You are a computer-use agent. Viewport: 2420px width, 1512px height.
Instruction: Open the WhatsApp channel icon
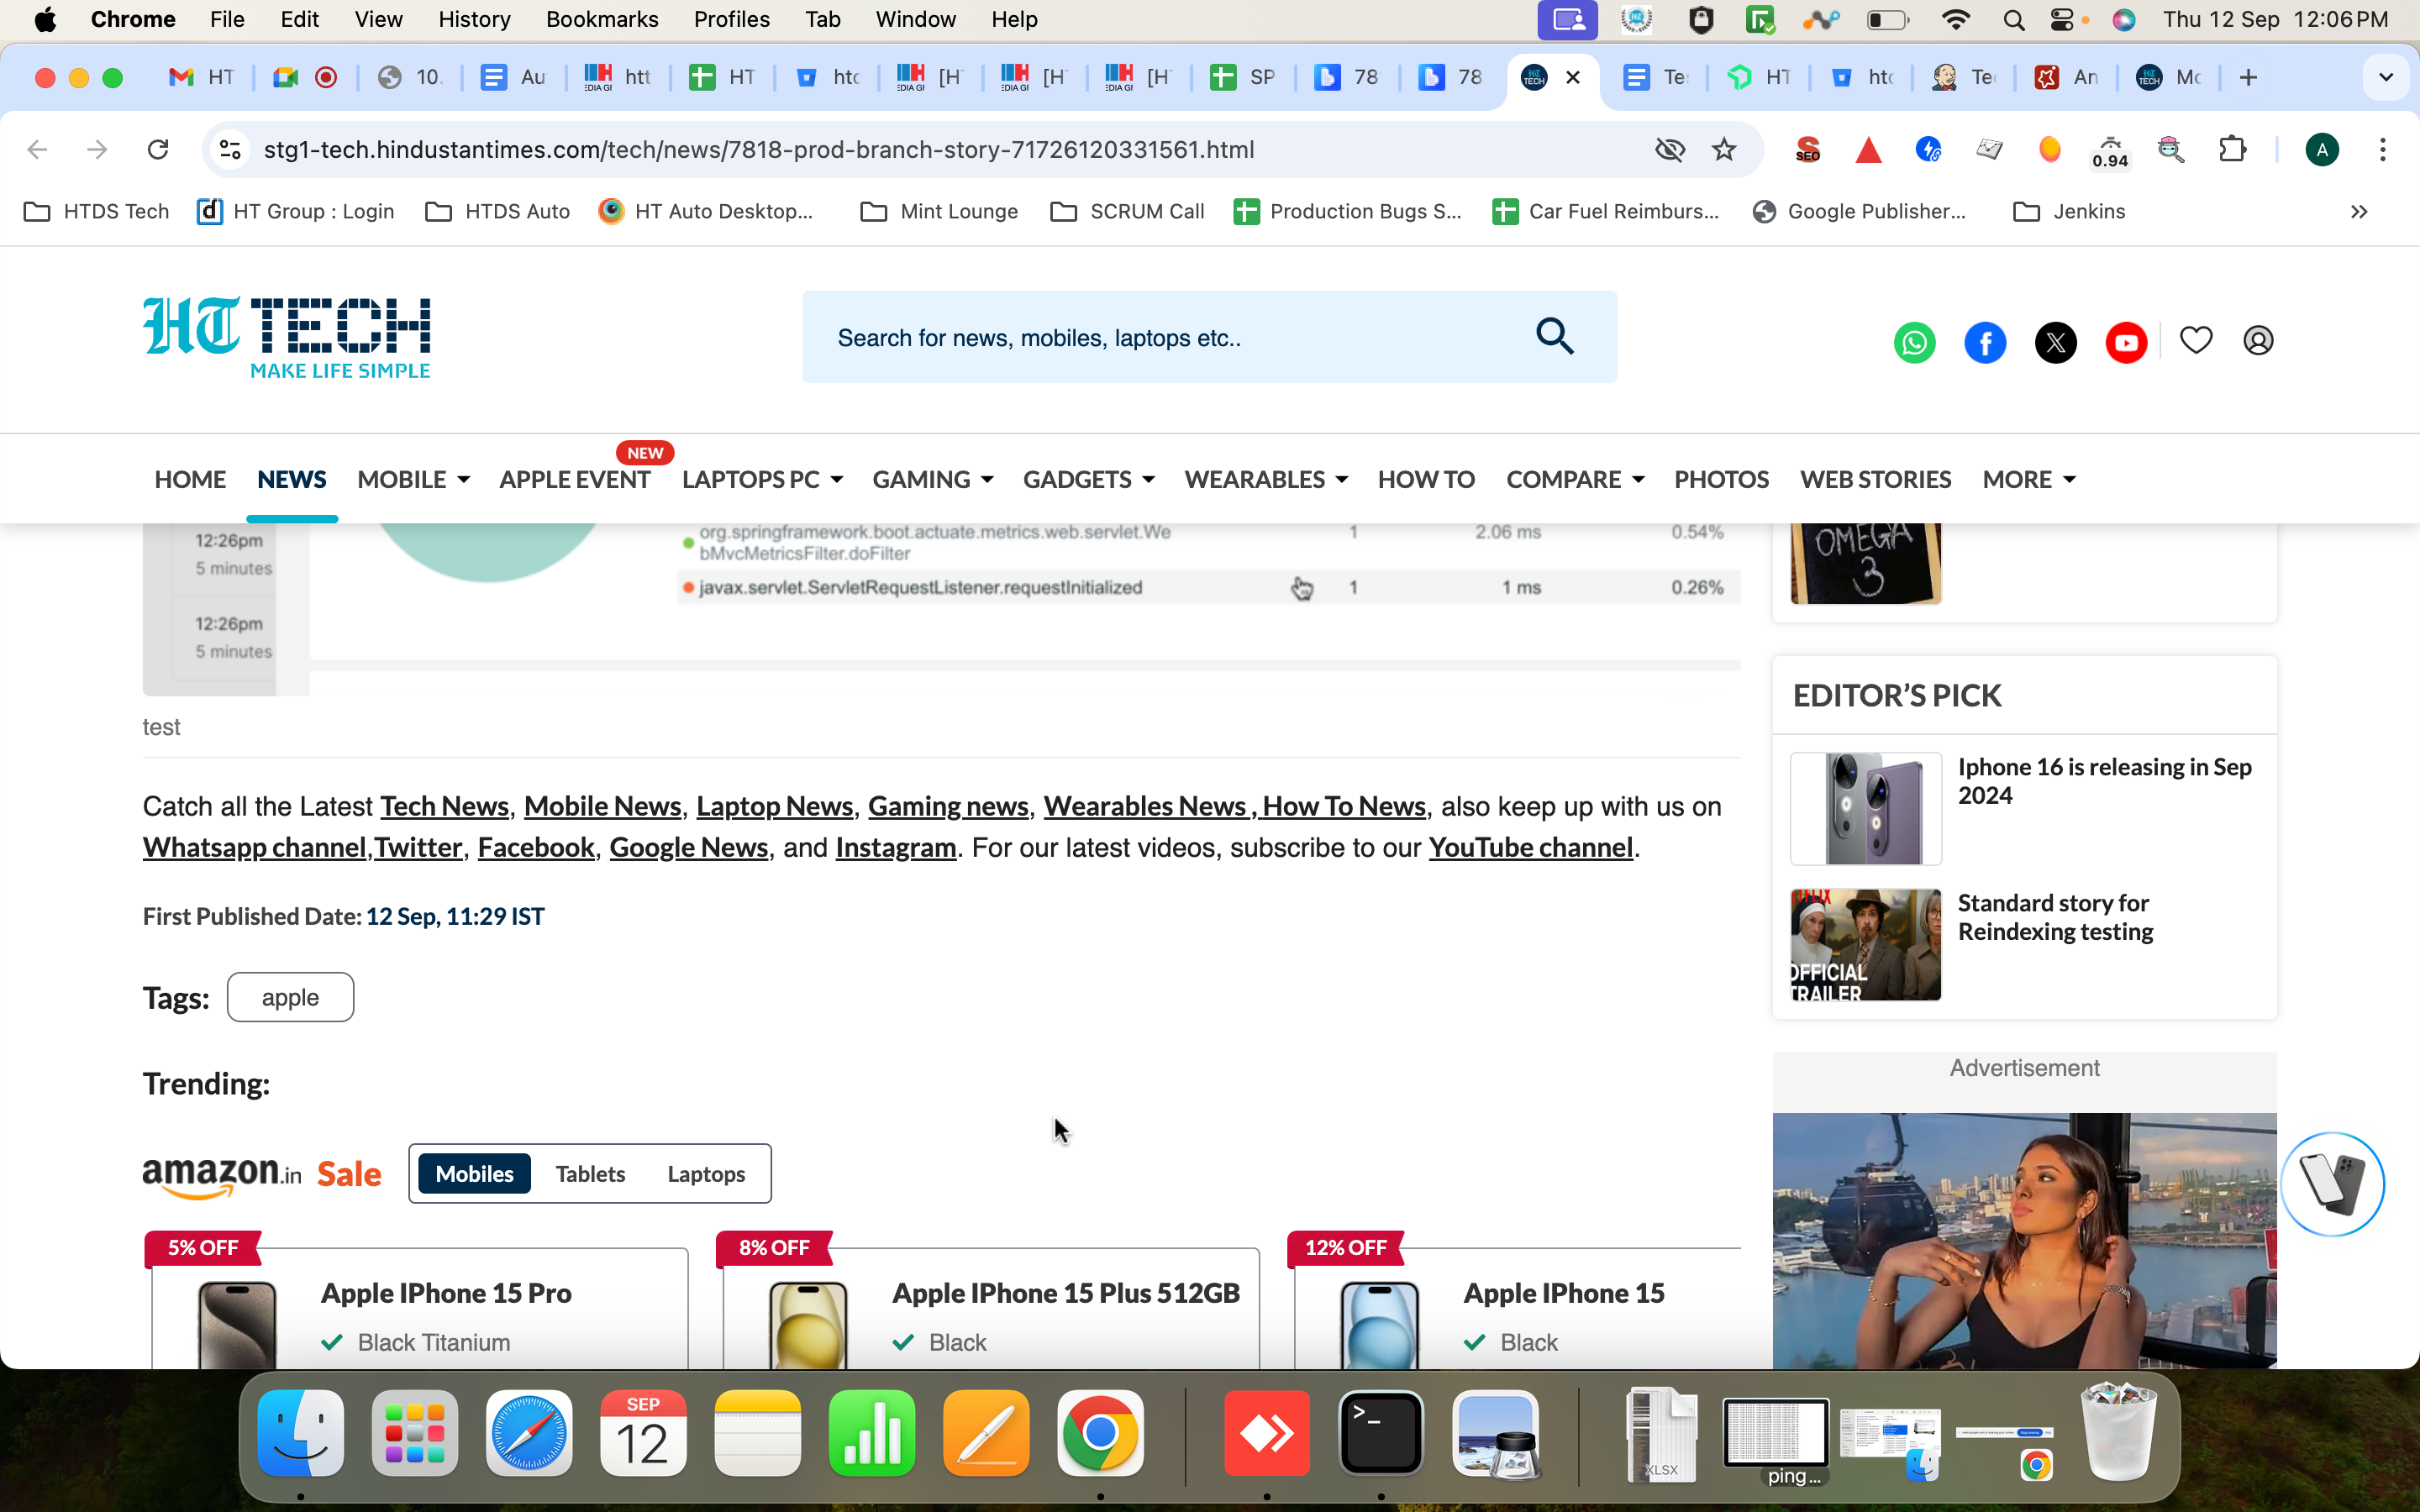pyautogui.click(x=1914, y=342)
